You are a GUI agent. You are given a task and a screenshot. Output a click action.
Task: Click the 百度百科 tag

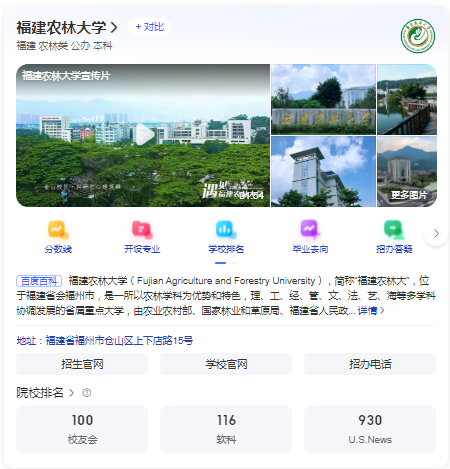pos(39,281)
